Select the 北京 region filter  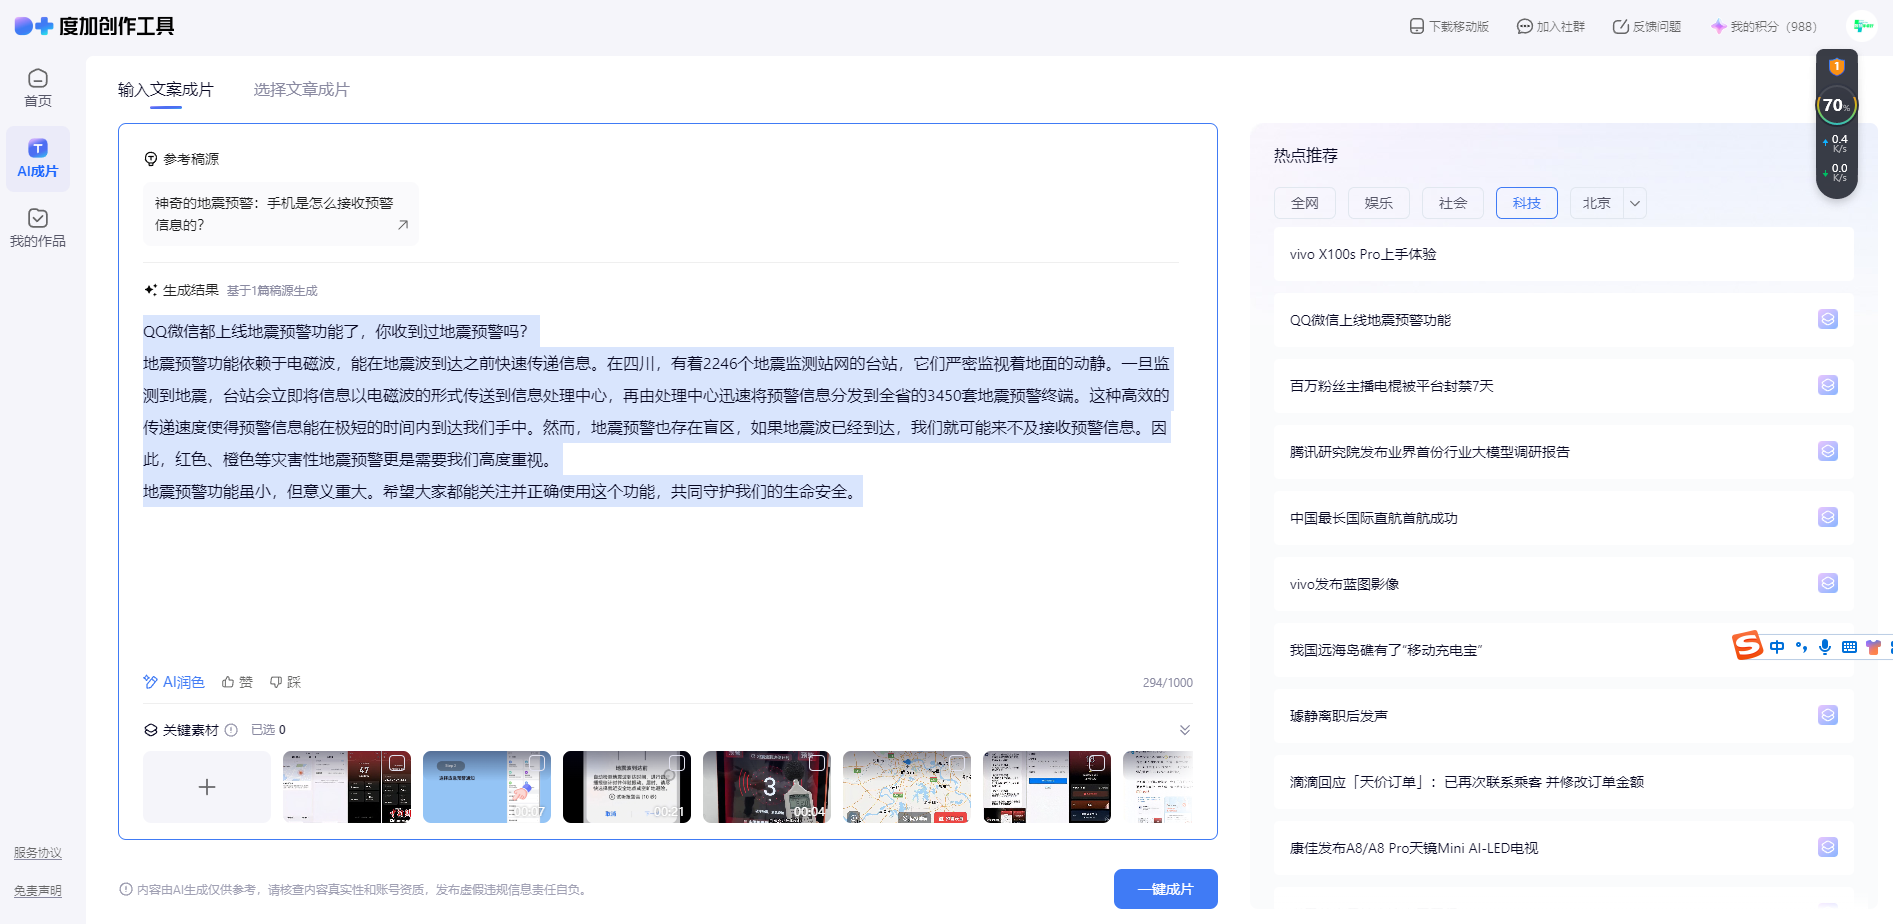pos(1597,203)
